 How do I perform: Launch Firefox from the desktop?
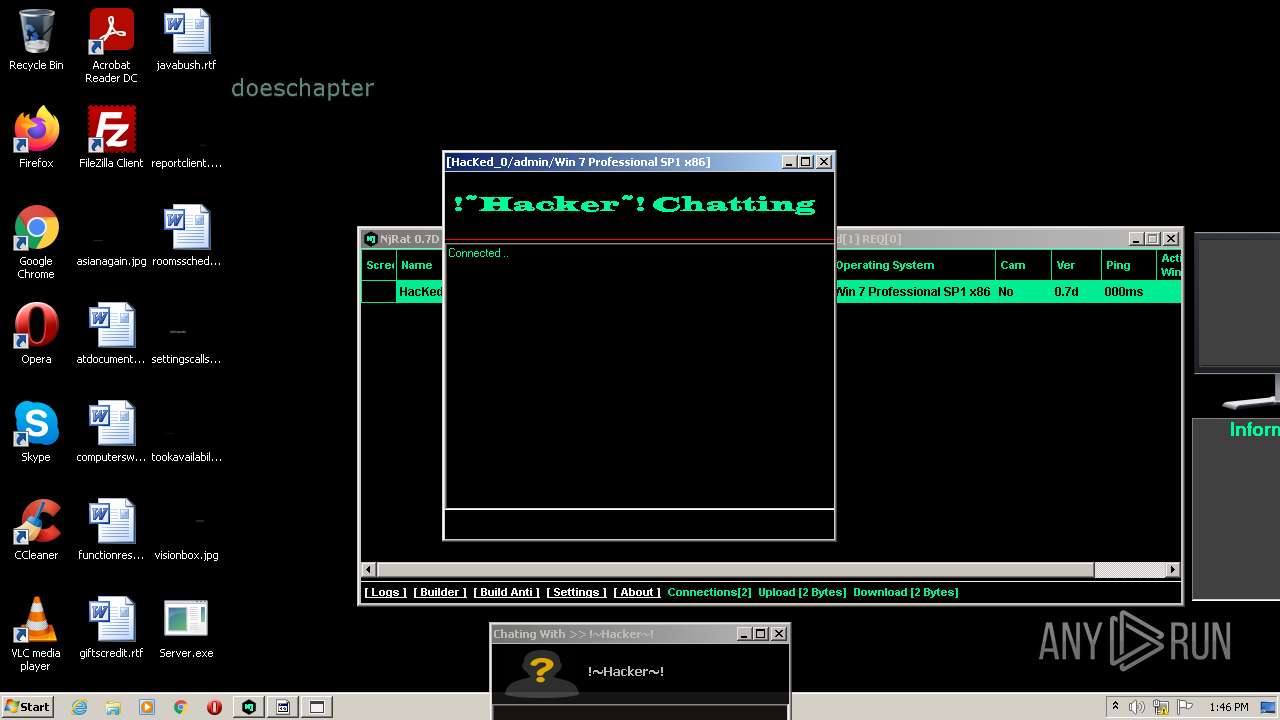click(x=36, y=138)
